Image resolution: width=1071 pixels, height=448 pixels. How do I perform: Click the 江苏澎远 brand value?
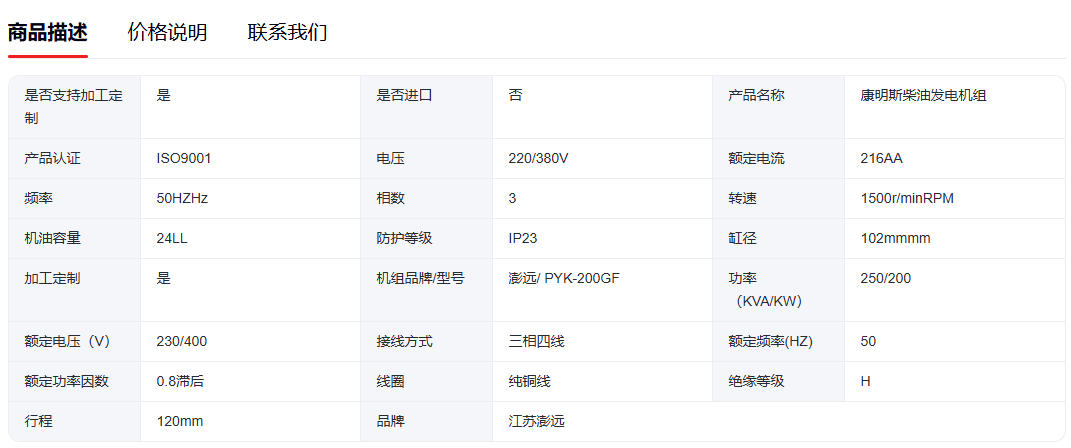536,421
